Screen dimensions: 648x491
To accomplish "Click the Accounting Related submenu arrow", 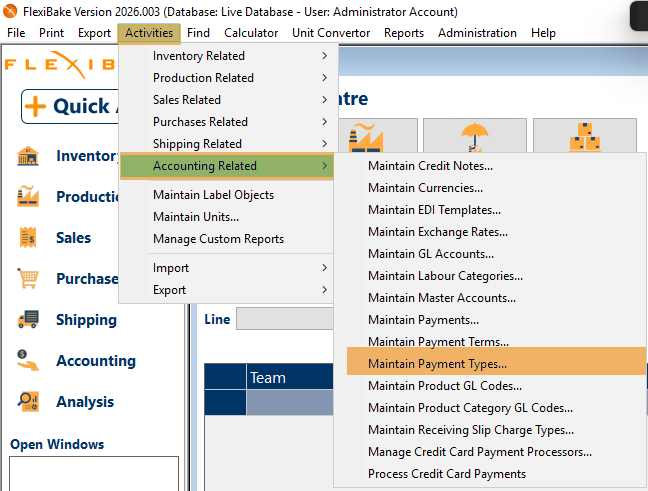I will point(324,166).
